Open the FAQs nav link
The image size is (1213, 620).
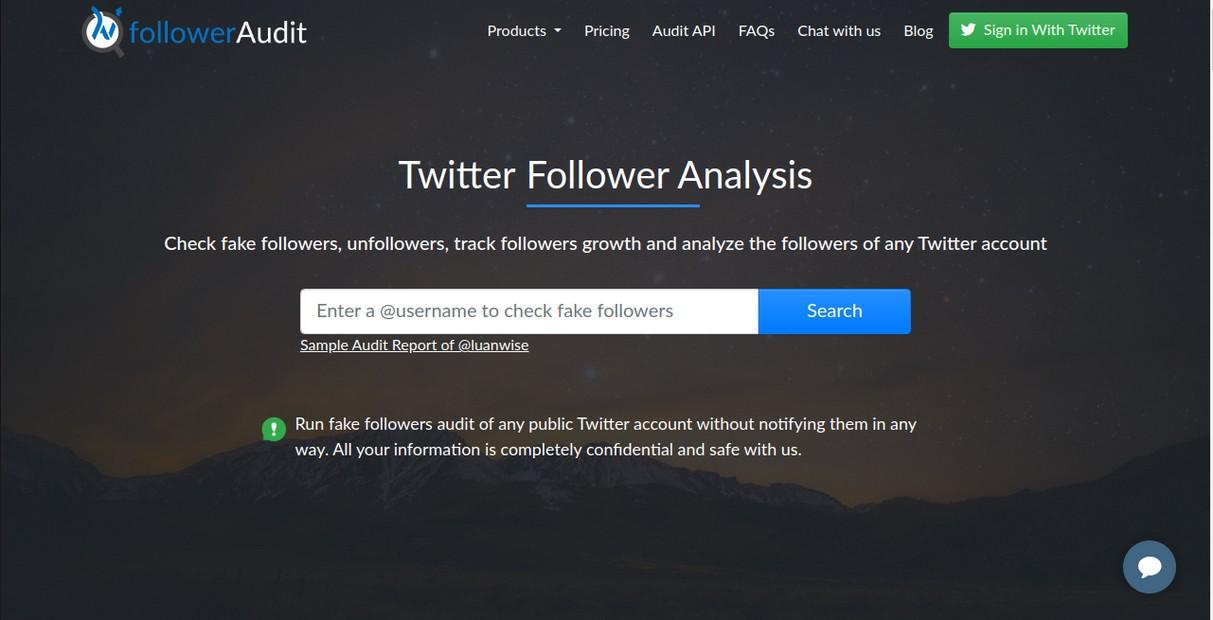(757, 31)
